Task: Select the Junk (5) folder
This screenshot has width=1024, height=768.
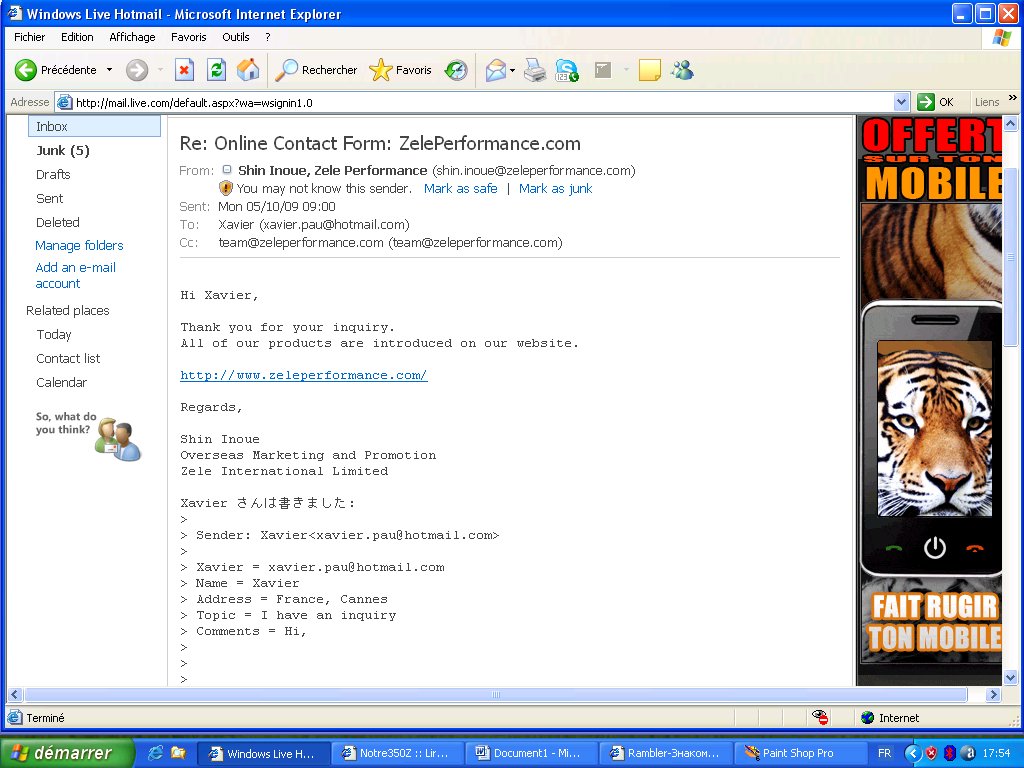Action: tap(63, 151)
